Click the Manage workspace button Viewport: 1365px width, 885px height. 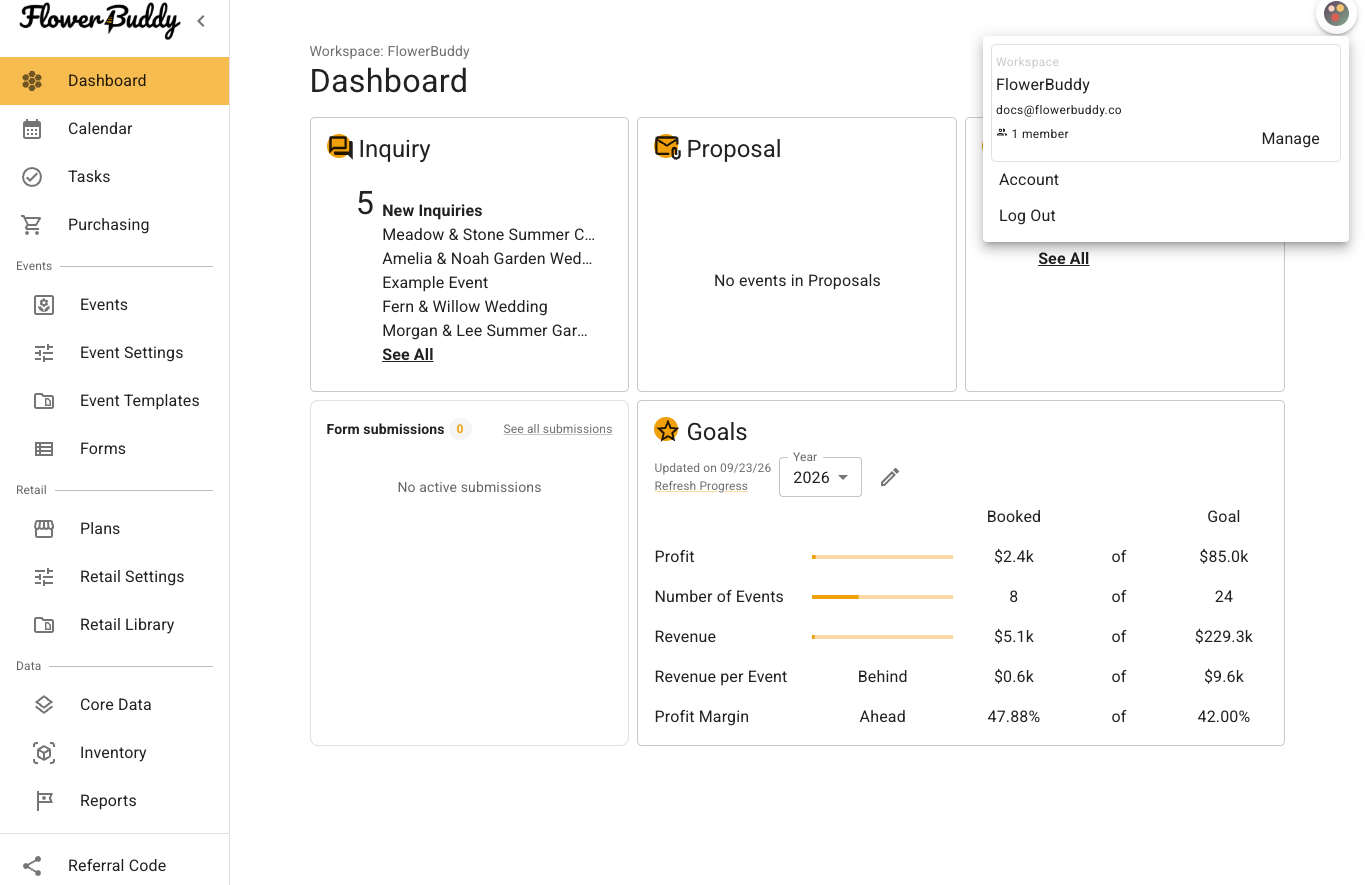(x=1290, y=139)
